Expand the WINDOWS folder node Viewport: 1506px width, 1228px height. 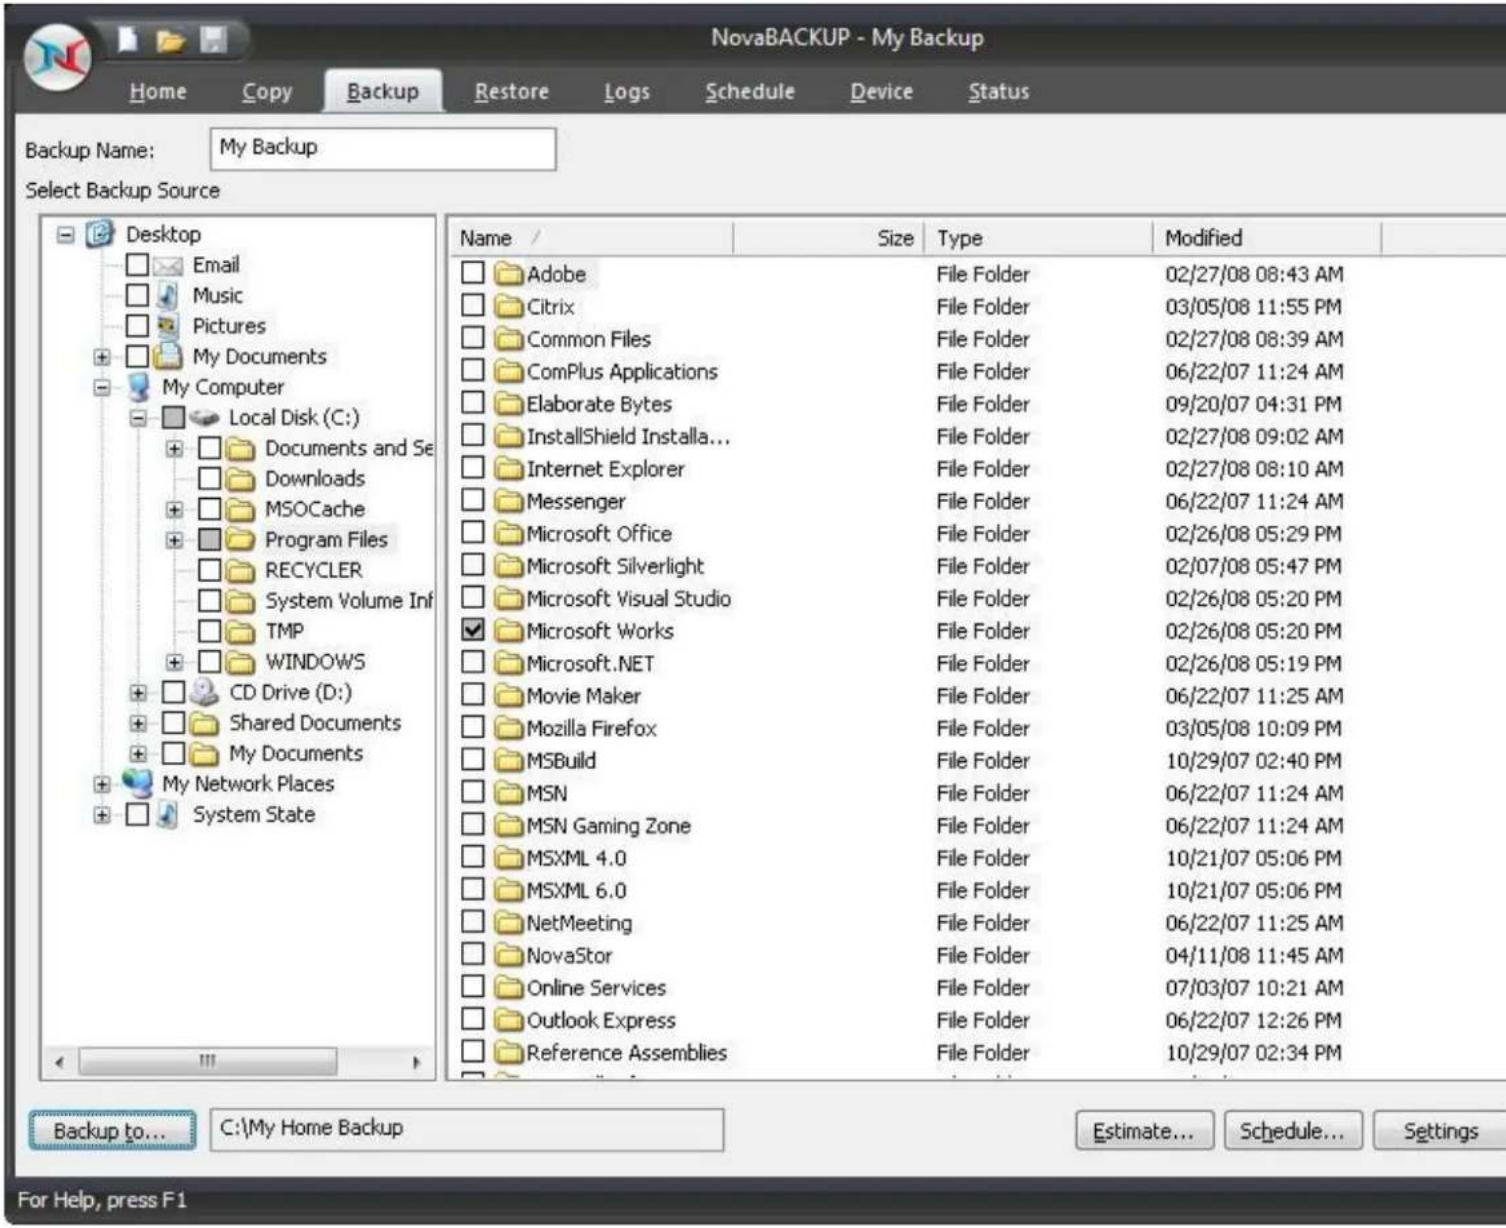pyautogui.click(x=174, y=662)
